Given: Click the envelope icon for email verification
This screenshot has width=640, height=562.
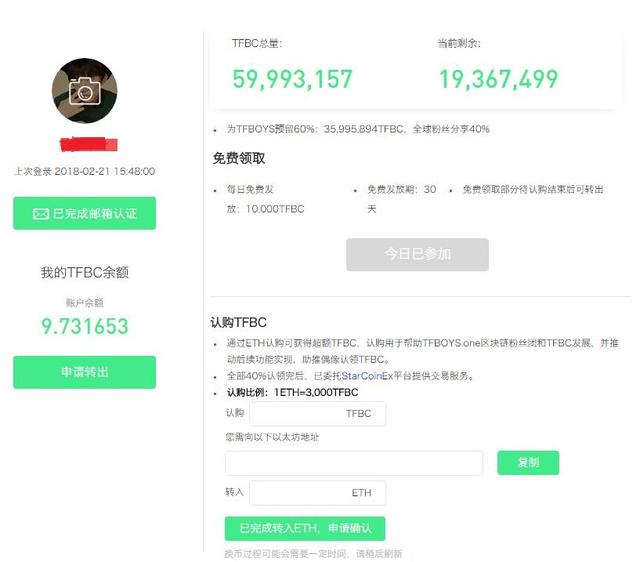Looking at the screenshot, I should tap(41, 214).
